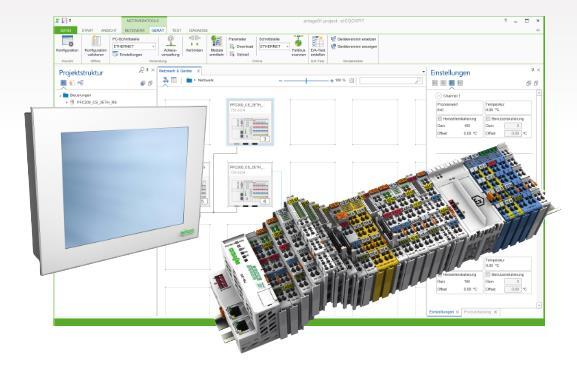Click the Netzwerk breadcrumb folder icon
This screenshot has height=367, width=577.
189,80
